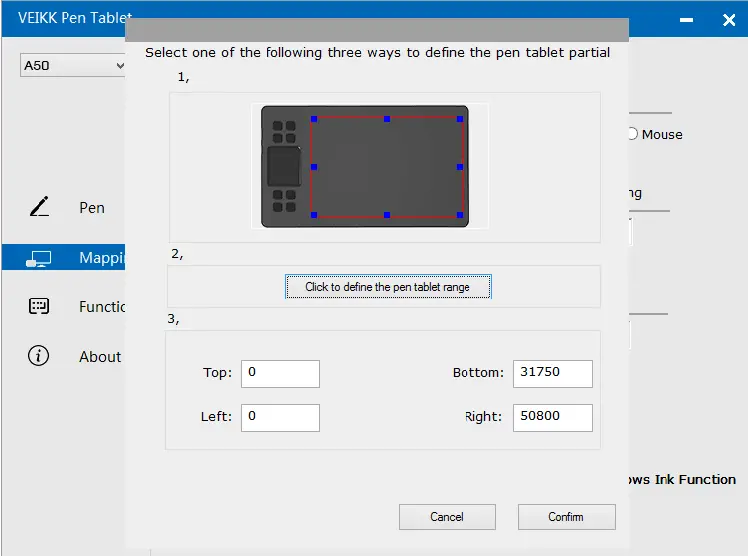Select the Mouse mode radio button
The image size is (748, 556).
tap(633, 134)
